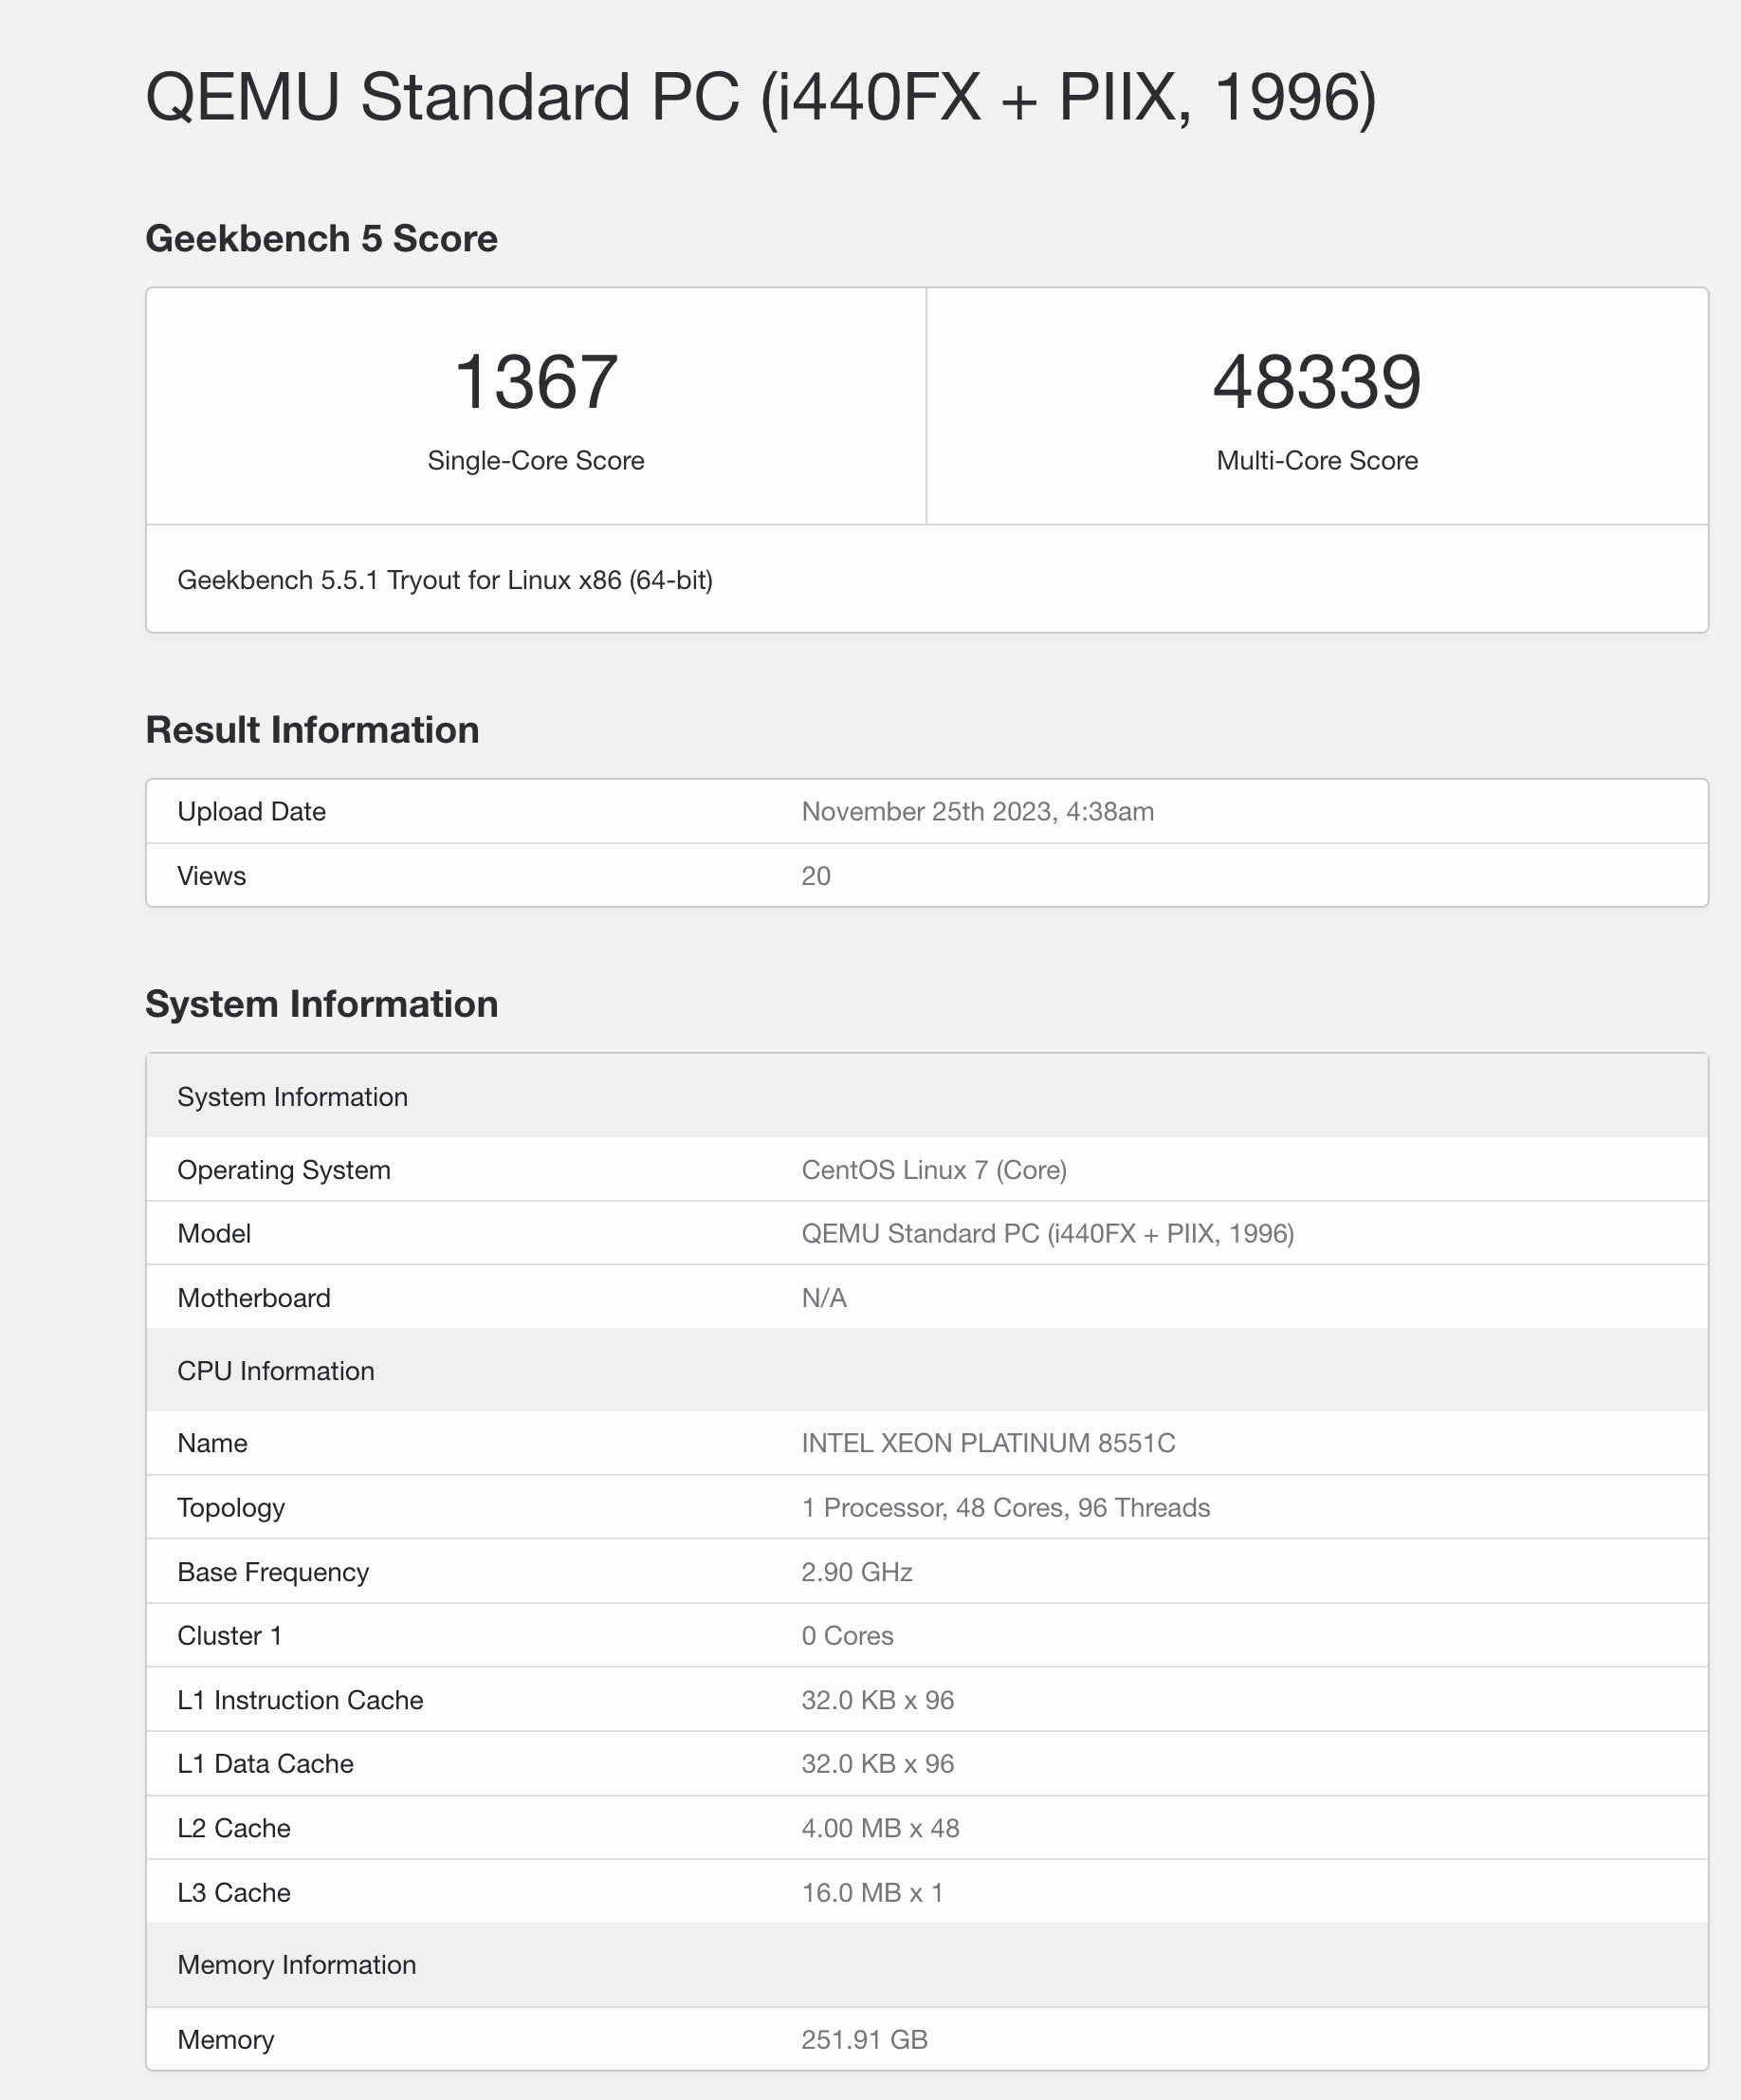Click the 'L3 Cache' label
The width and height of the screenshot is (1741, 2100).
[234, 1892]
